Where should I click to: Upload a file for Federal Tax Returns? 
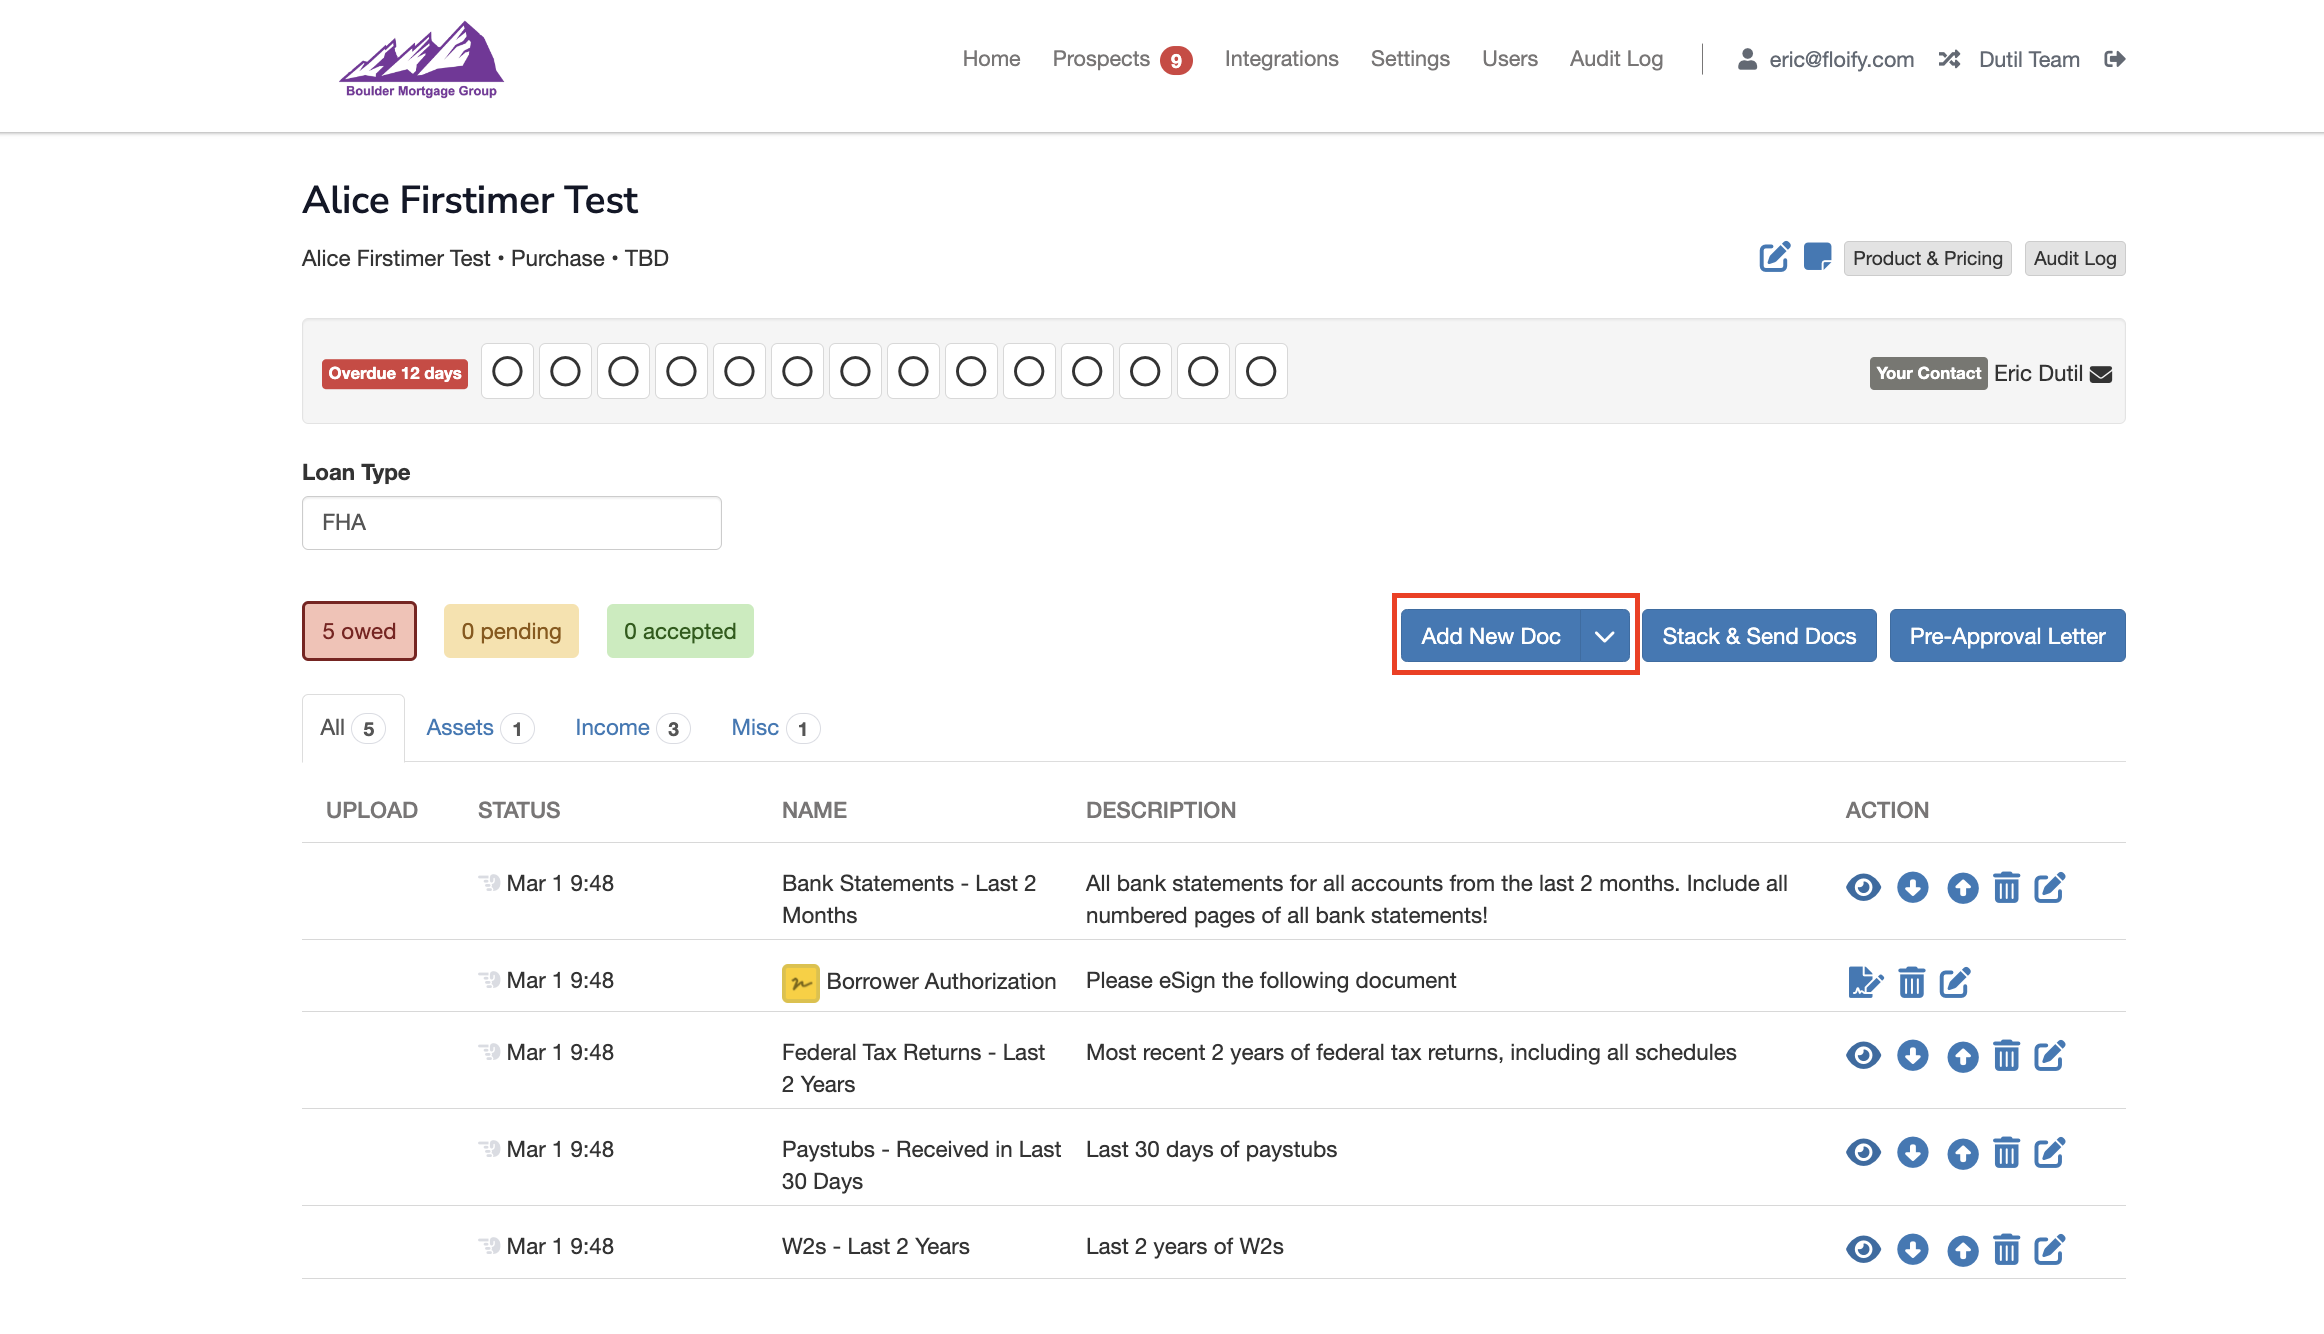(1962, 1056)
